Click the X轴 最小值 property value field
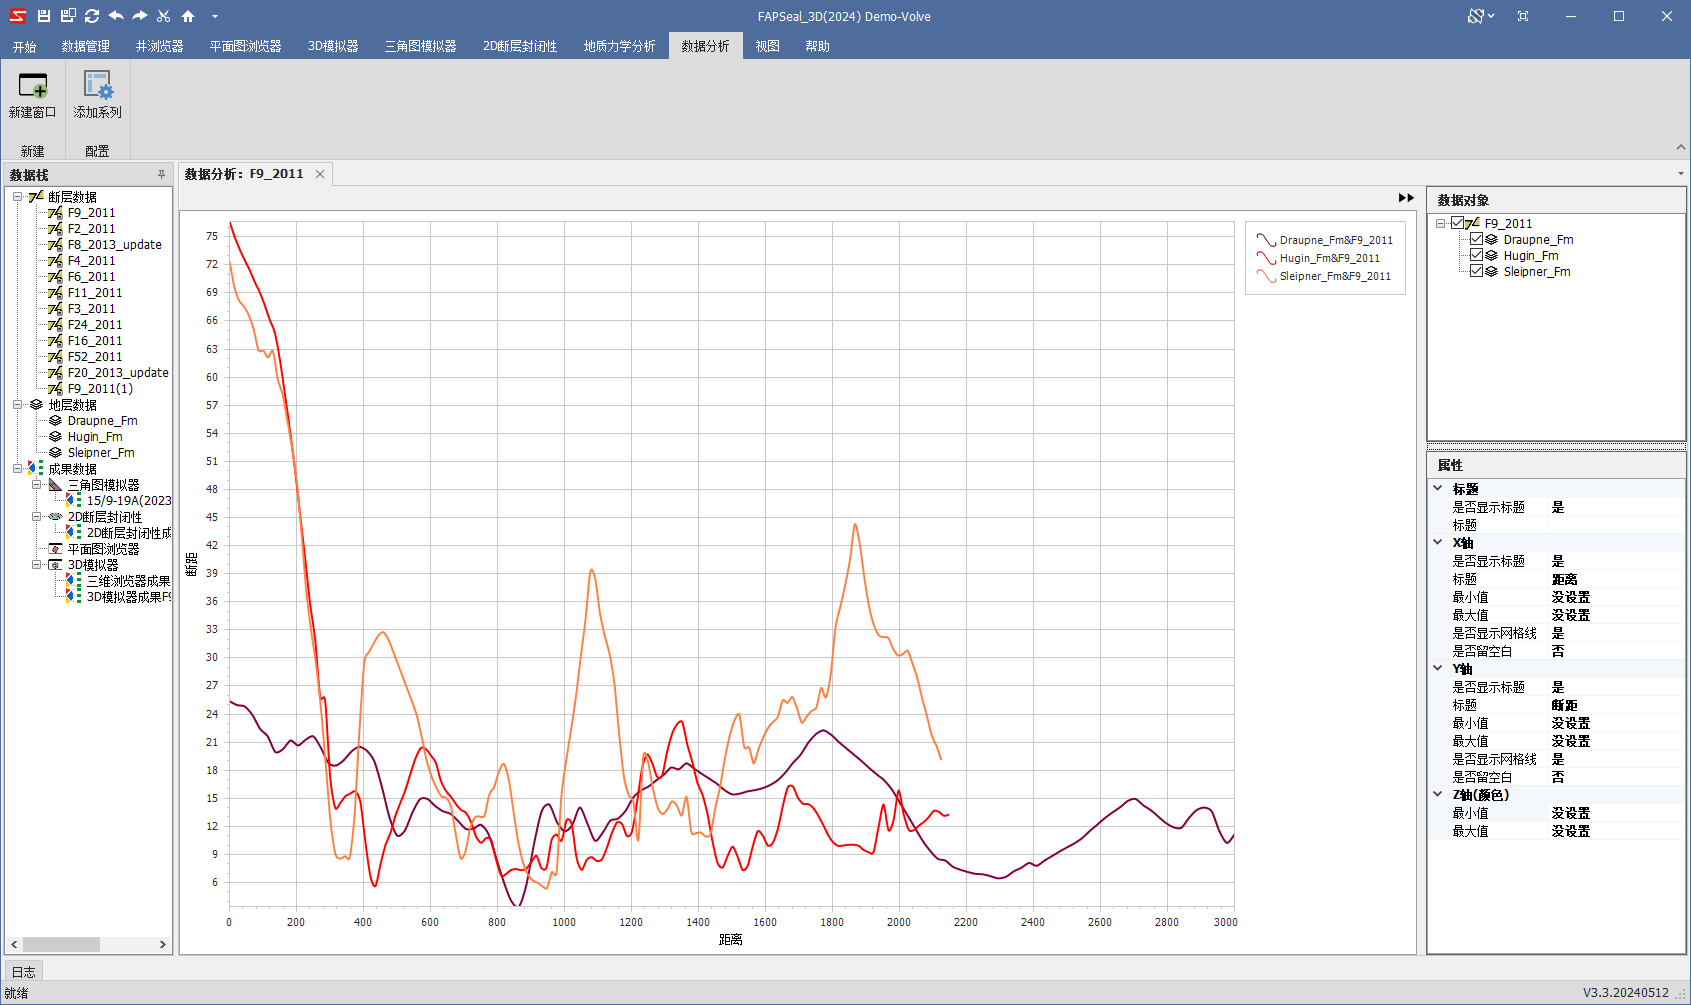This screenshot has width=1691, height=1005. coord(1615,597)
